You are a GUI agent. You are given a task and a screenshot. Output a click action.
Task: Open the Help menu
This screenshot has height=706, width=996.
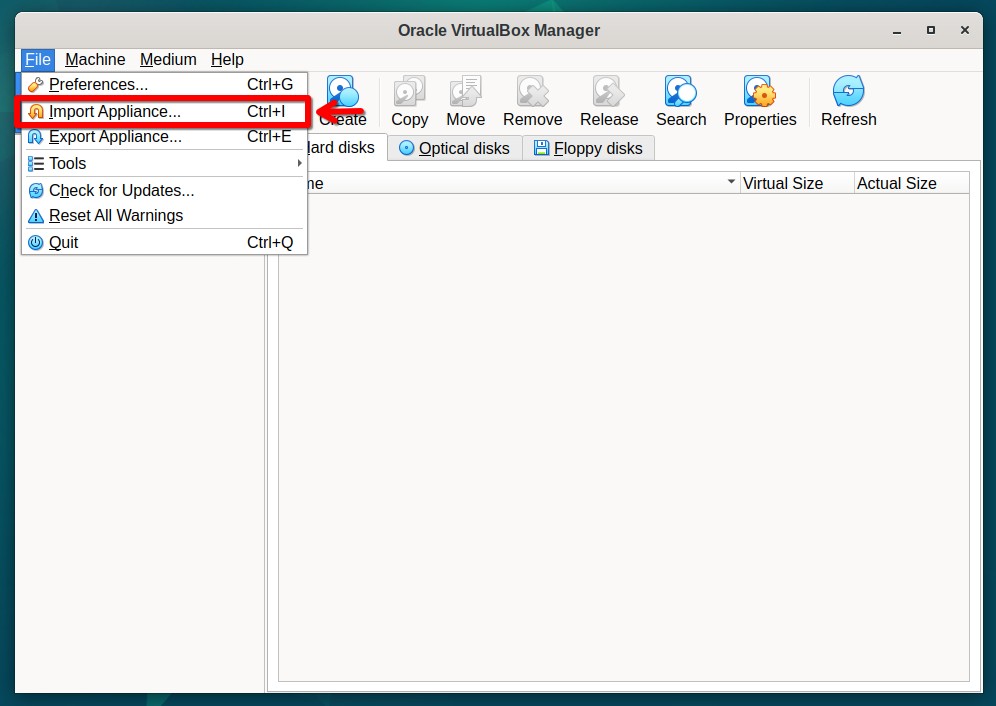pyautogui.click(x=227, y=60)
